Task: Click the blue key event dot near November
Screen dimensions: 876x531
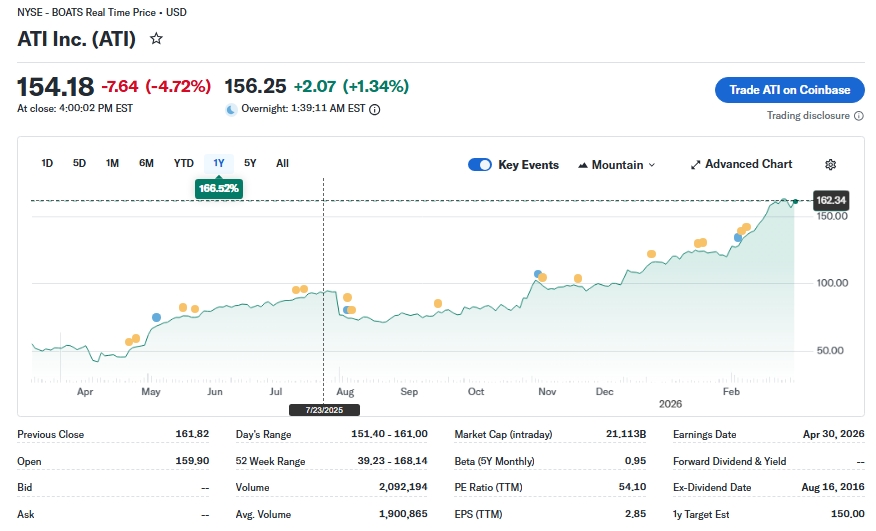Action: 537,274
